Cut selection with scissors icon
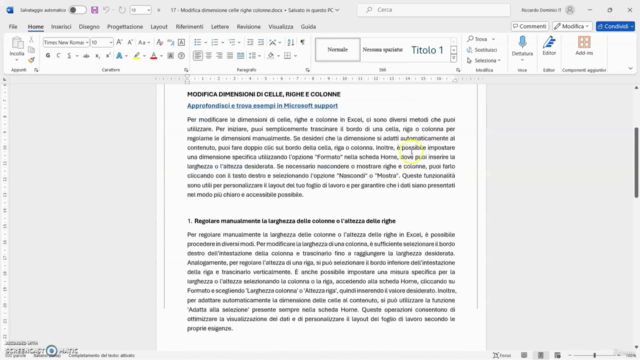640x360 pixels. (x=31, y=40)
